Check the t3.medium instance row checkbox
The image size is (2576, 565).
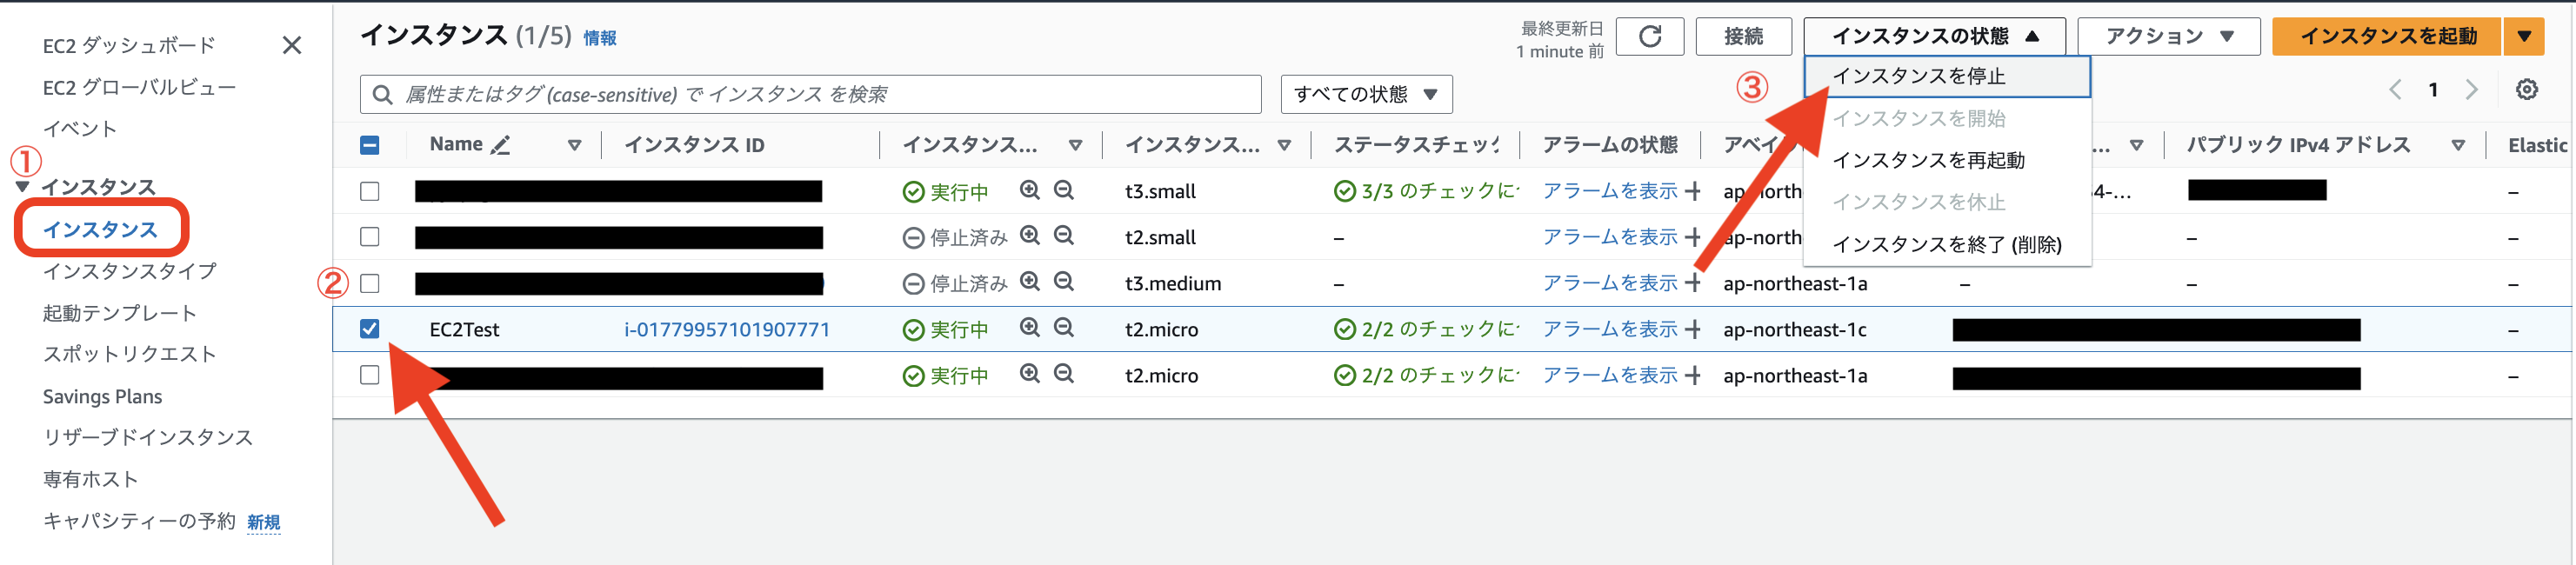point(370,283)
